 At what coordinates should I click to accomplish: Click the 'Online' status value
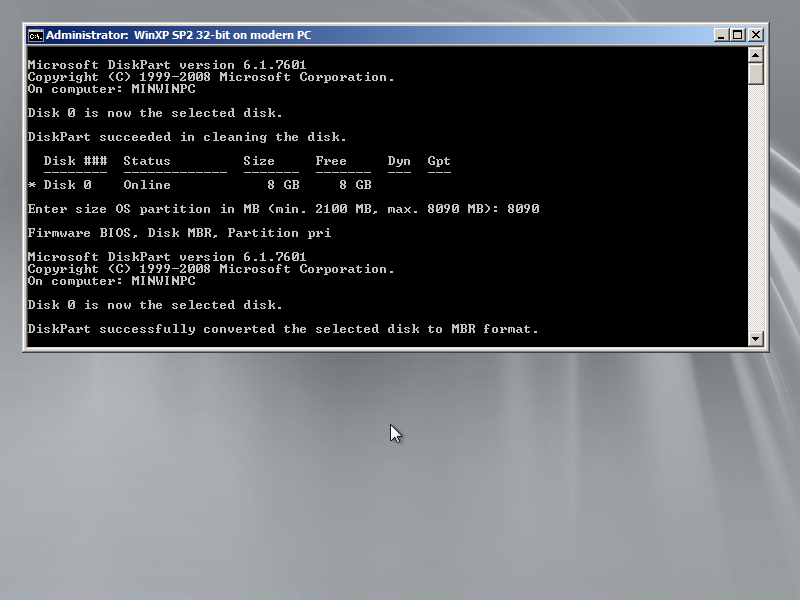[147, 185]
